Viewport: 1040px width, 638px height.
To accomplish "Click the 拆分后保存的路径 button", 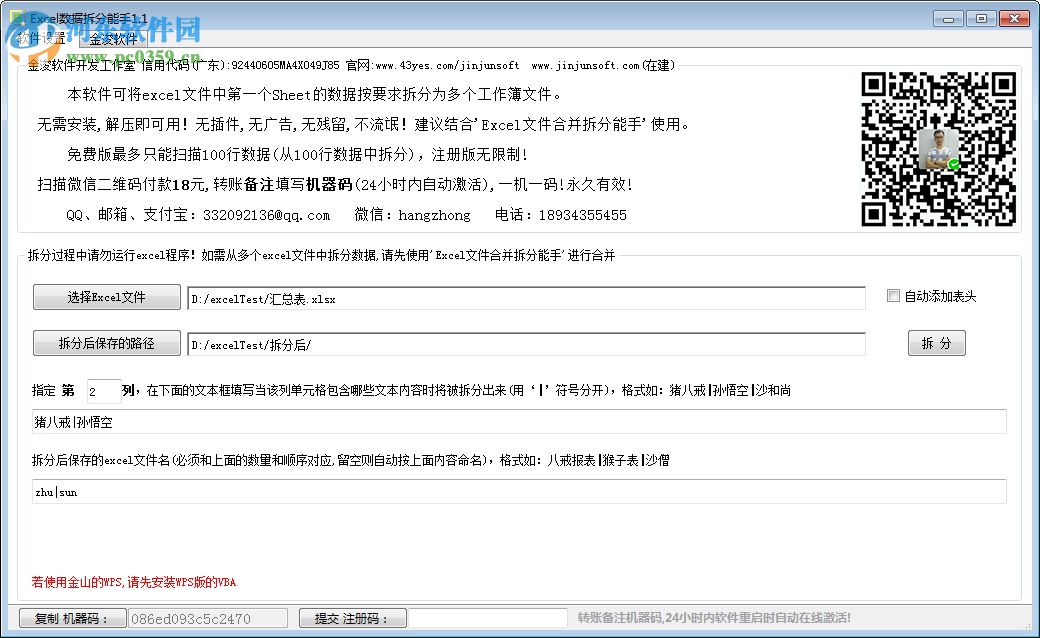I will [106, 343].
